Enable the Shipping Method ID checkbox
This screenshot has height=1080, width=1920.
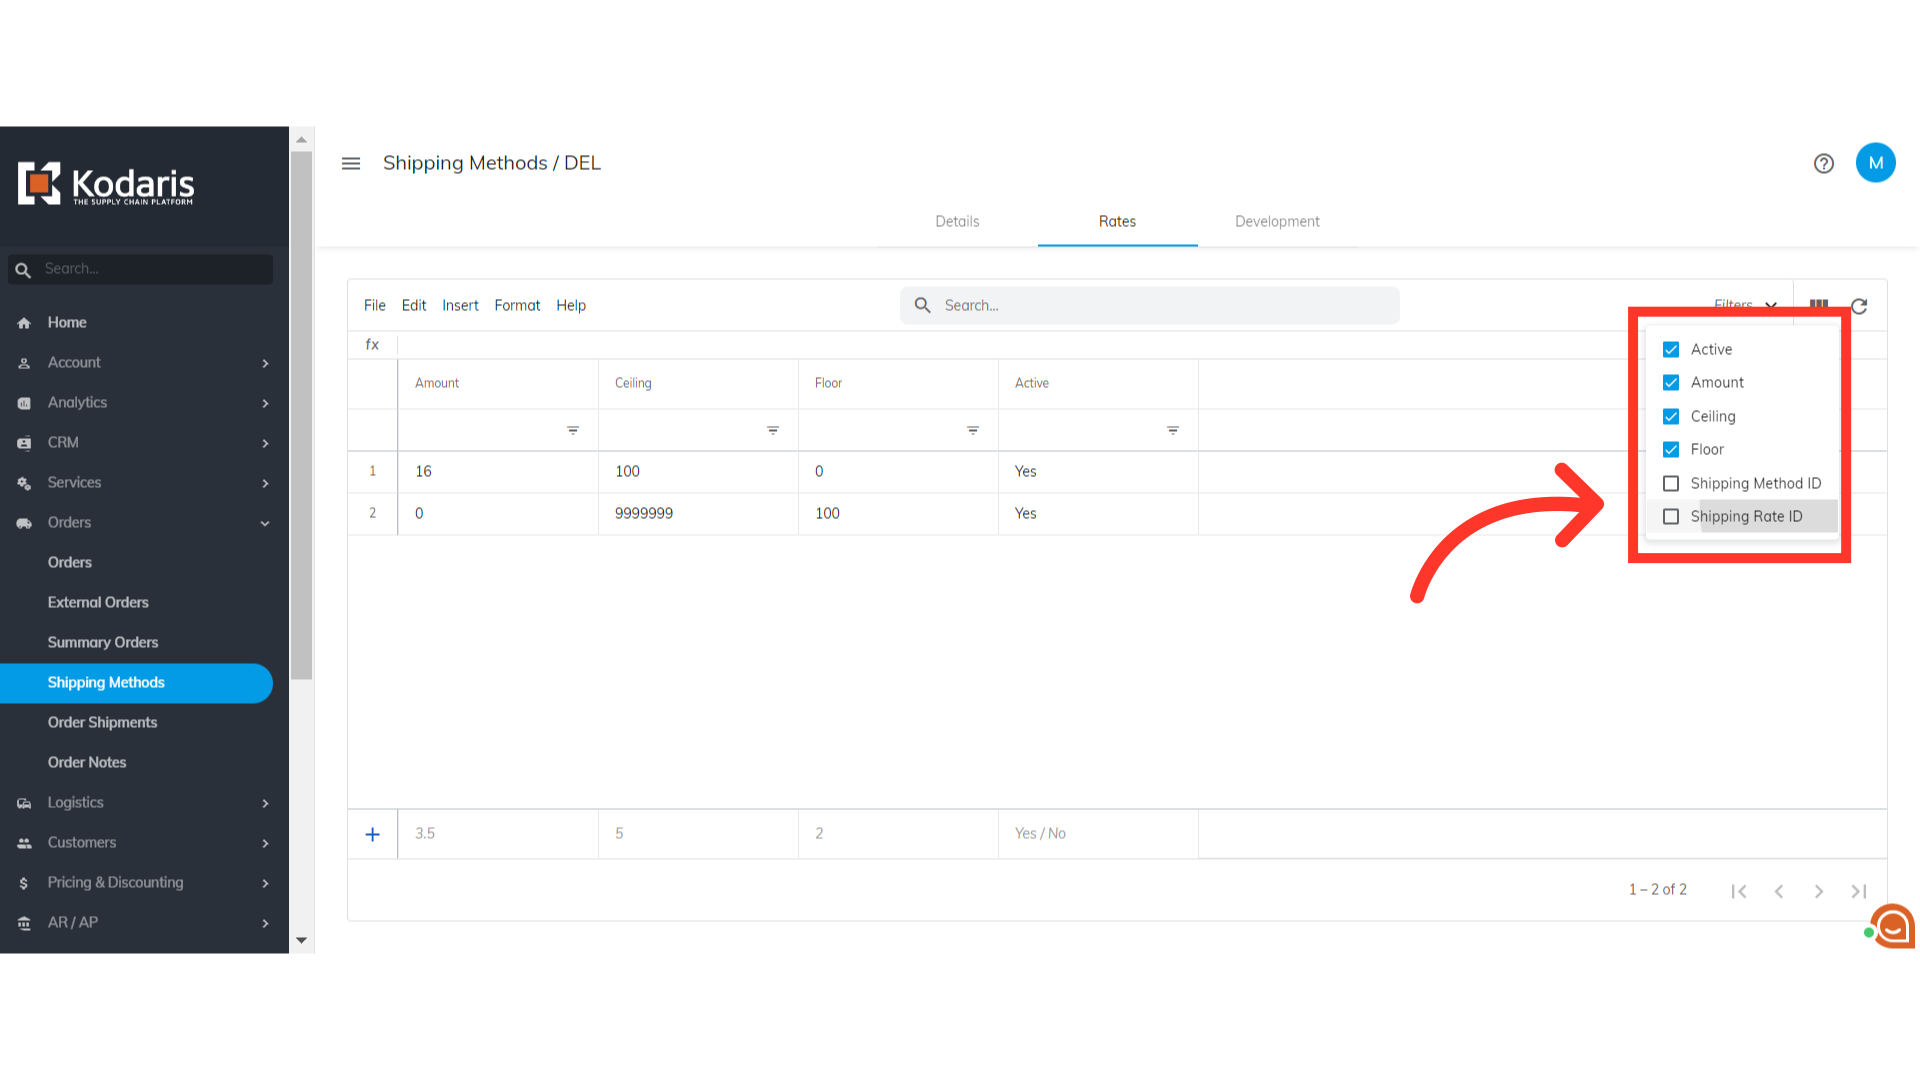tap(1671, 483)
